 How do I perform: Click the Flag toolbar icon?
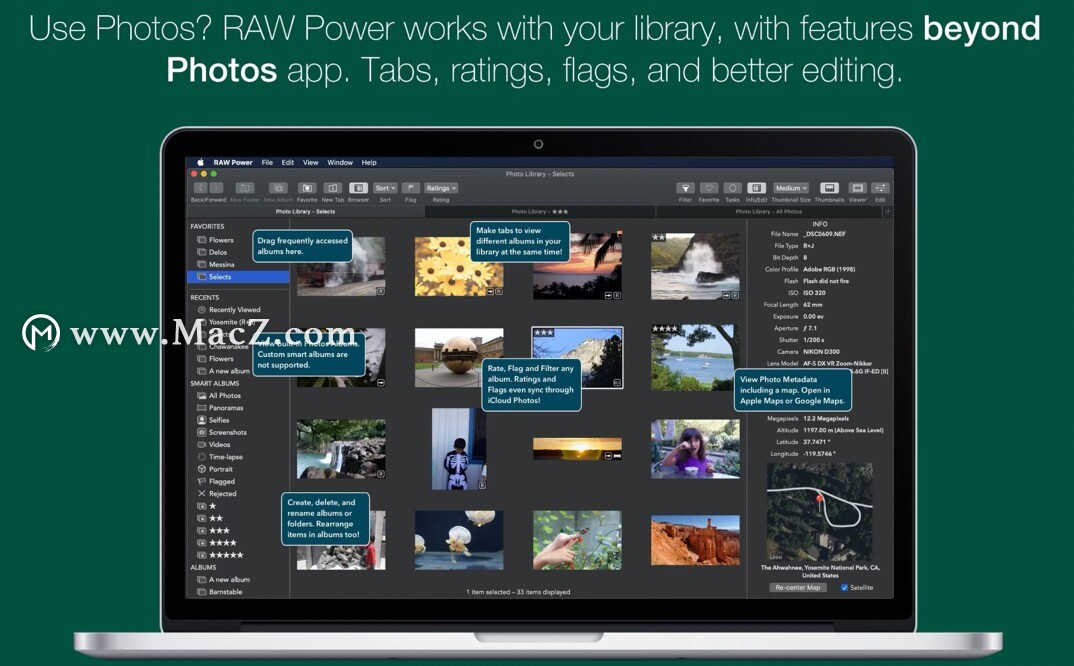[411, 188]
